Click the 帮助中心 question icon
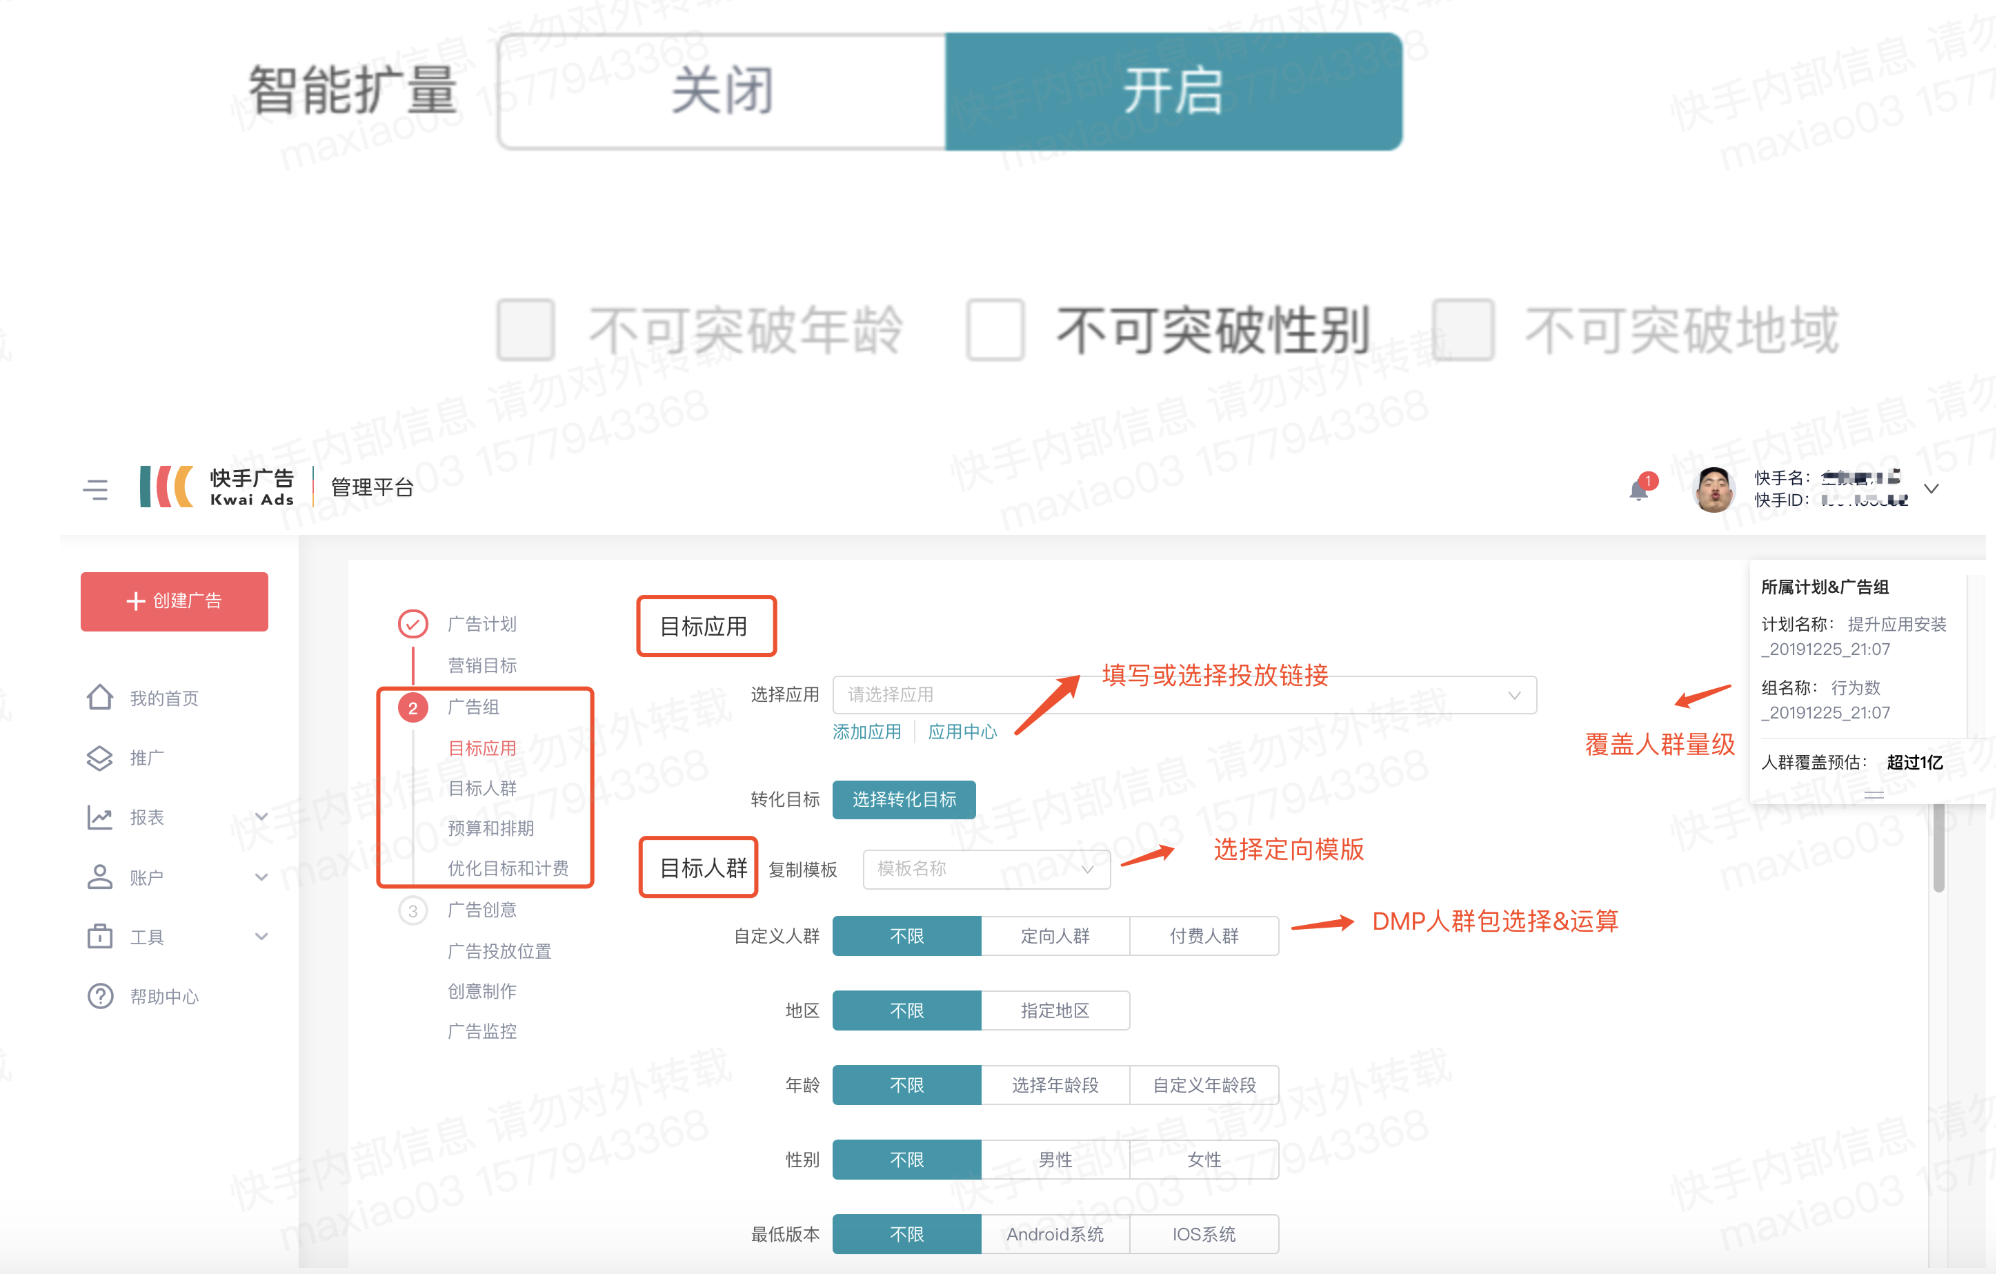 (100, 996)
